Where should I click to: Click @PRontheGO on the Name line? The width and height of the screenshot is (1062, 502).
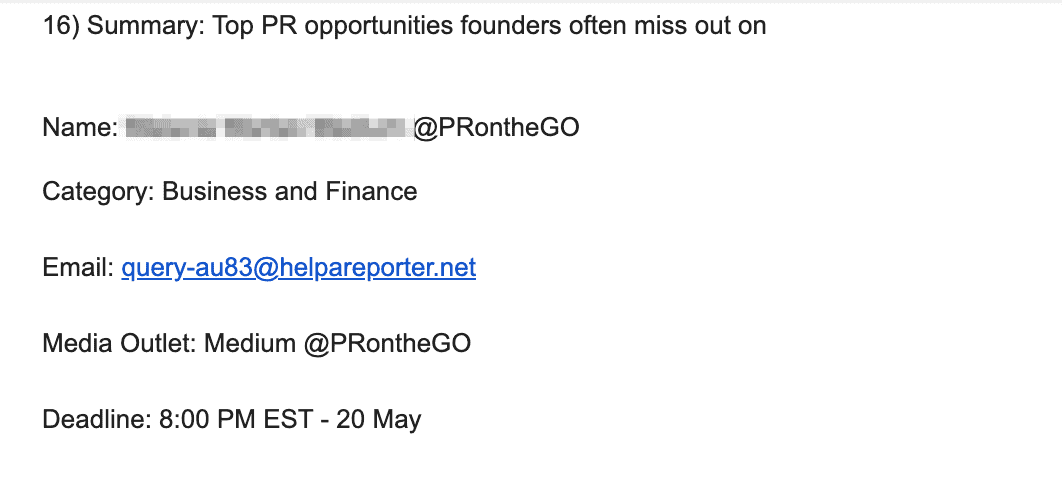pyautogui.click(x=496, y=127)
